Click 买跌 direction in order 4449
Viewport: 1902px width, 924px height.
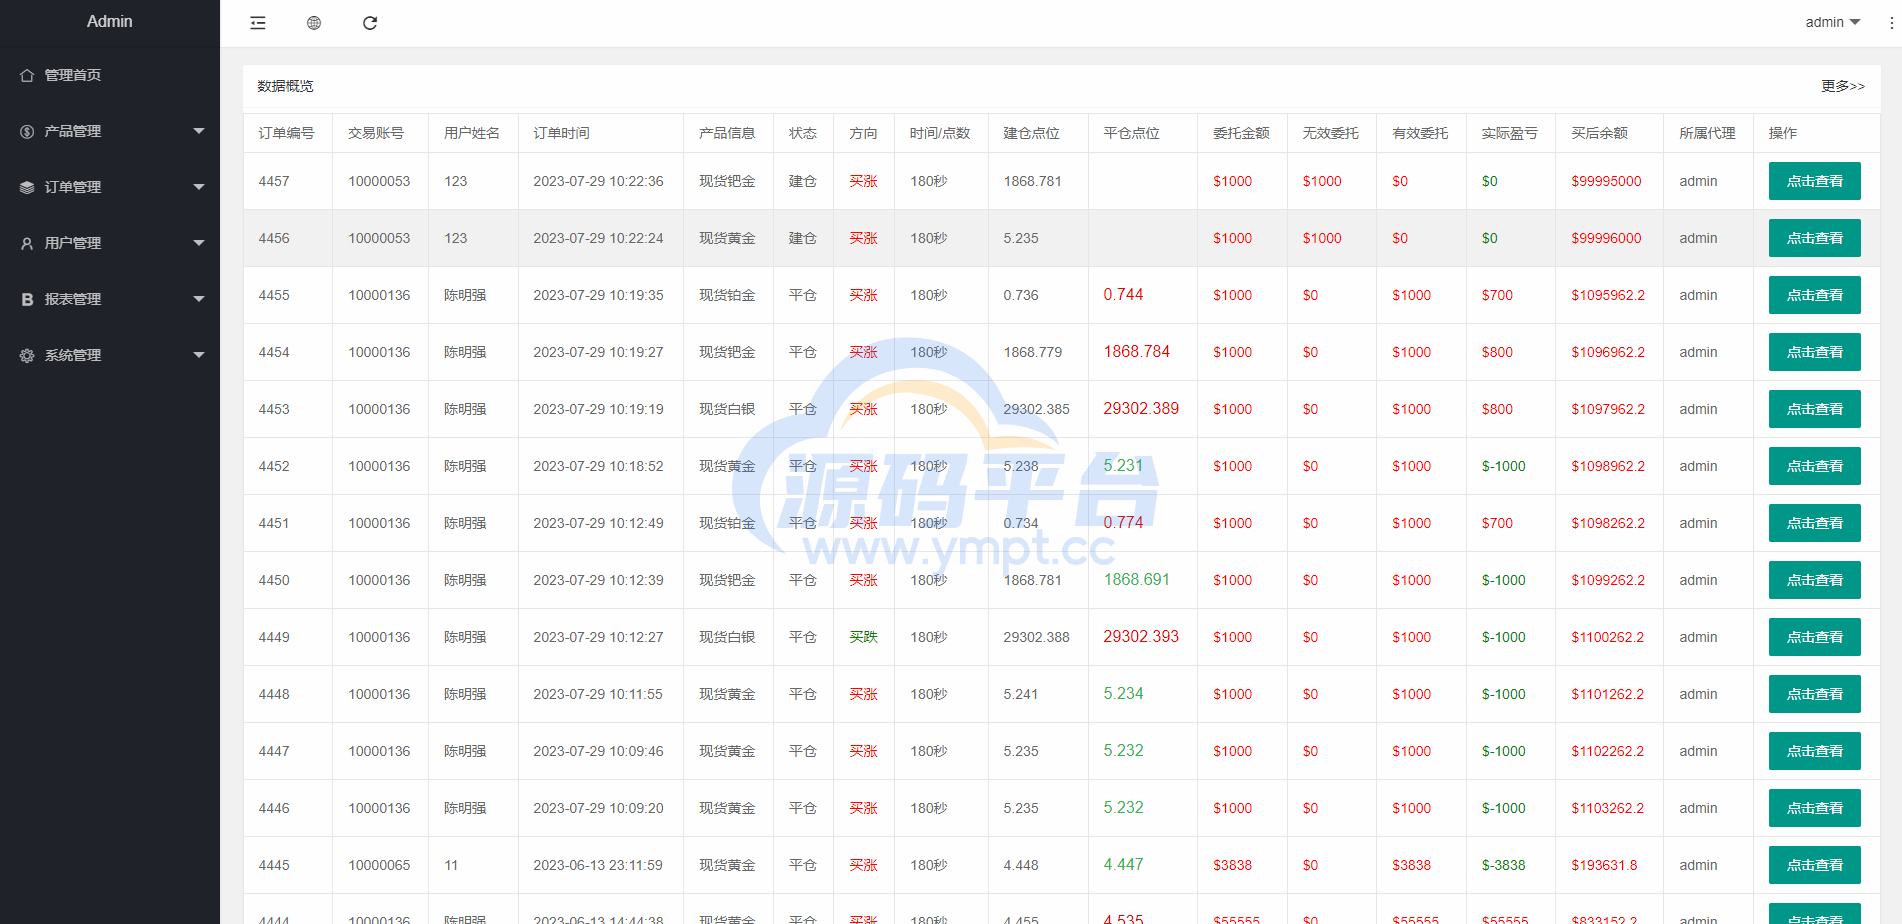point(863,637)
